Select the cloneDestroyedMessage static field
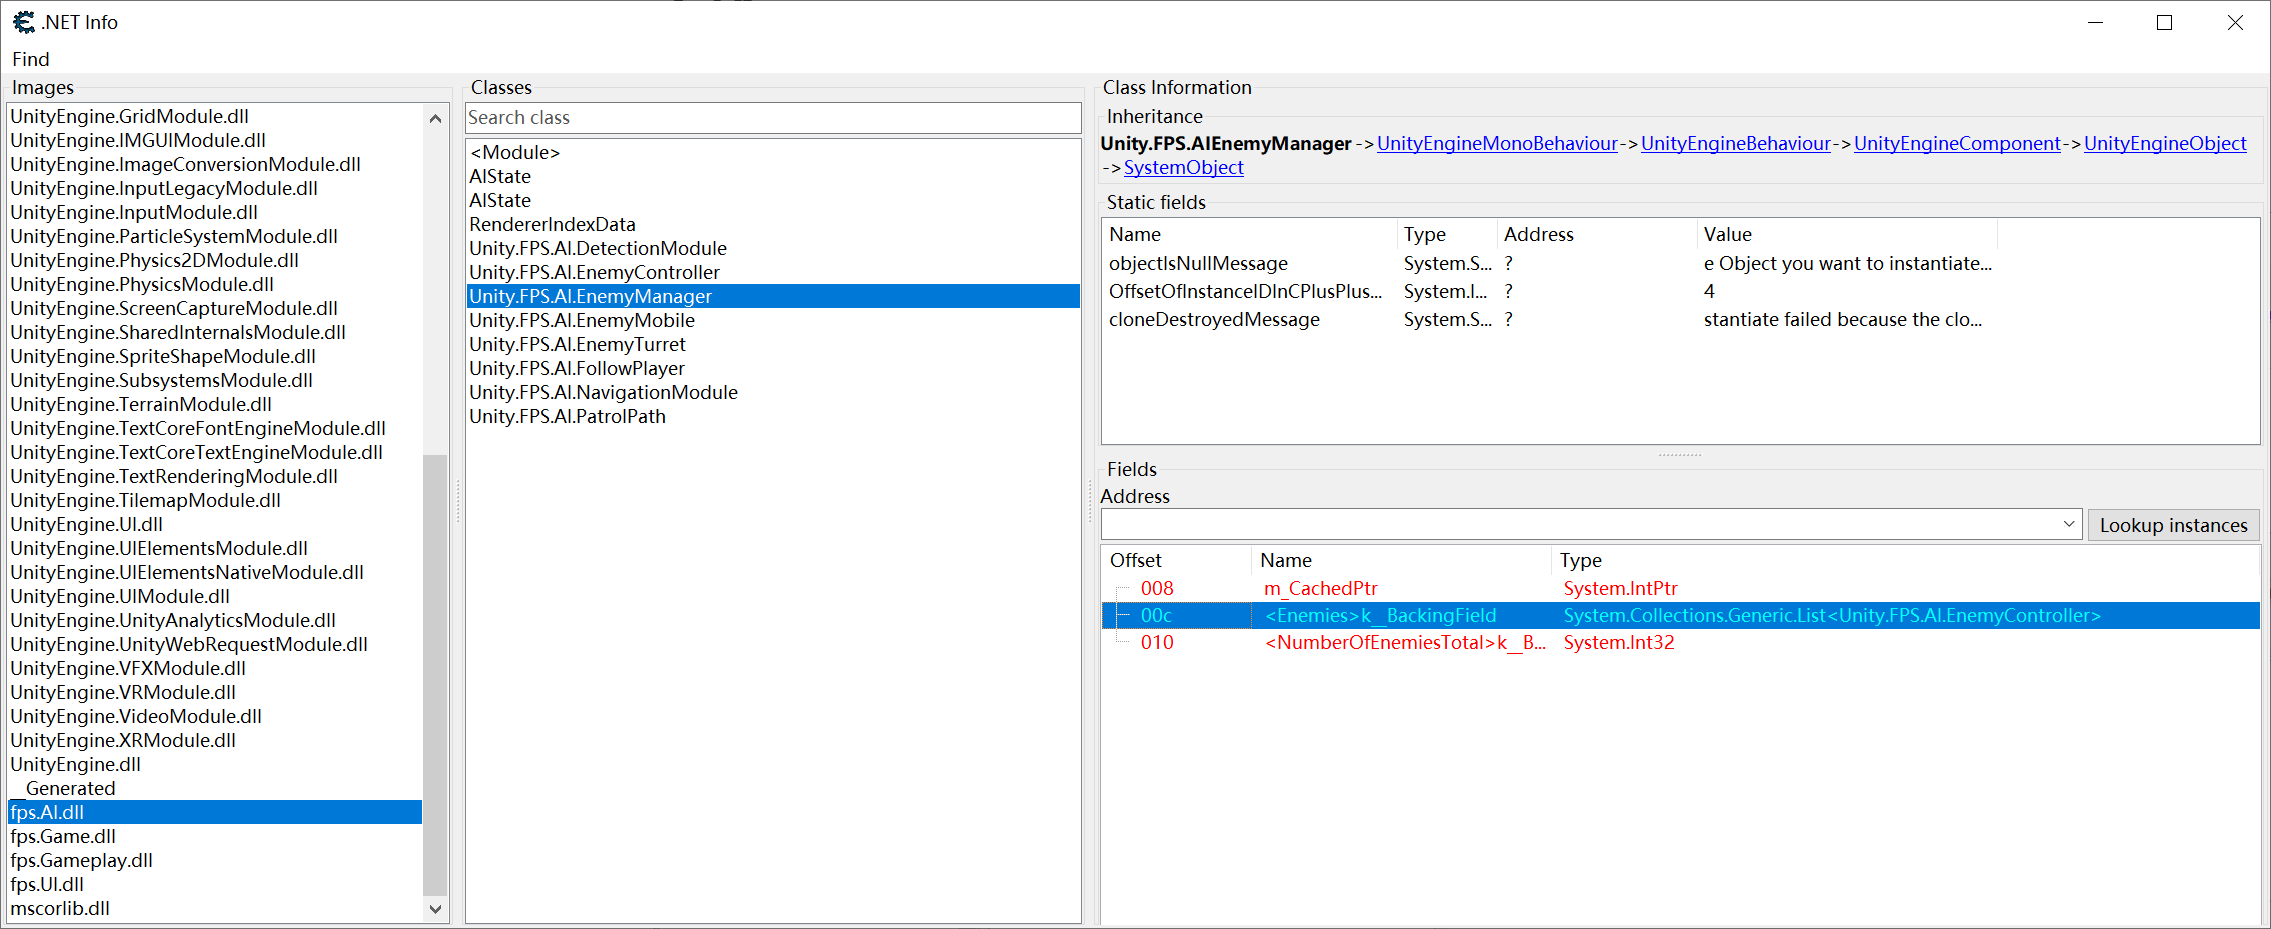The width and height of the screenshot is (2271, 929). pos(1214,320)
